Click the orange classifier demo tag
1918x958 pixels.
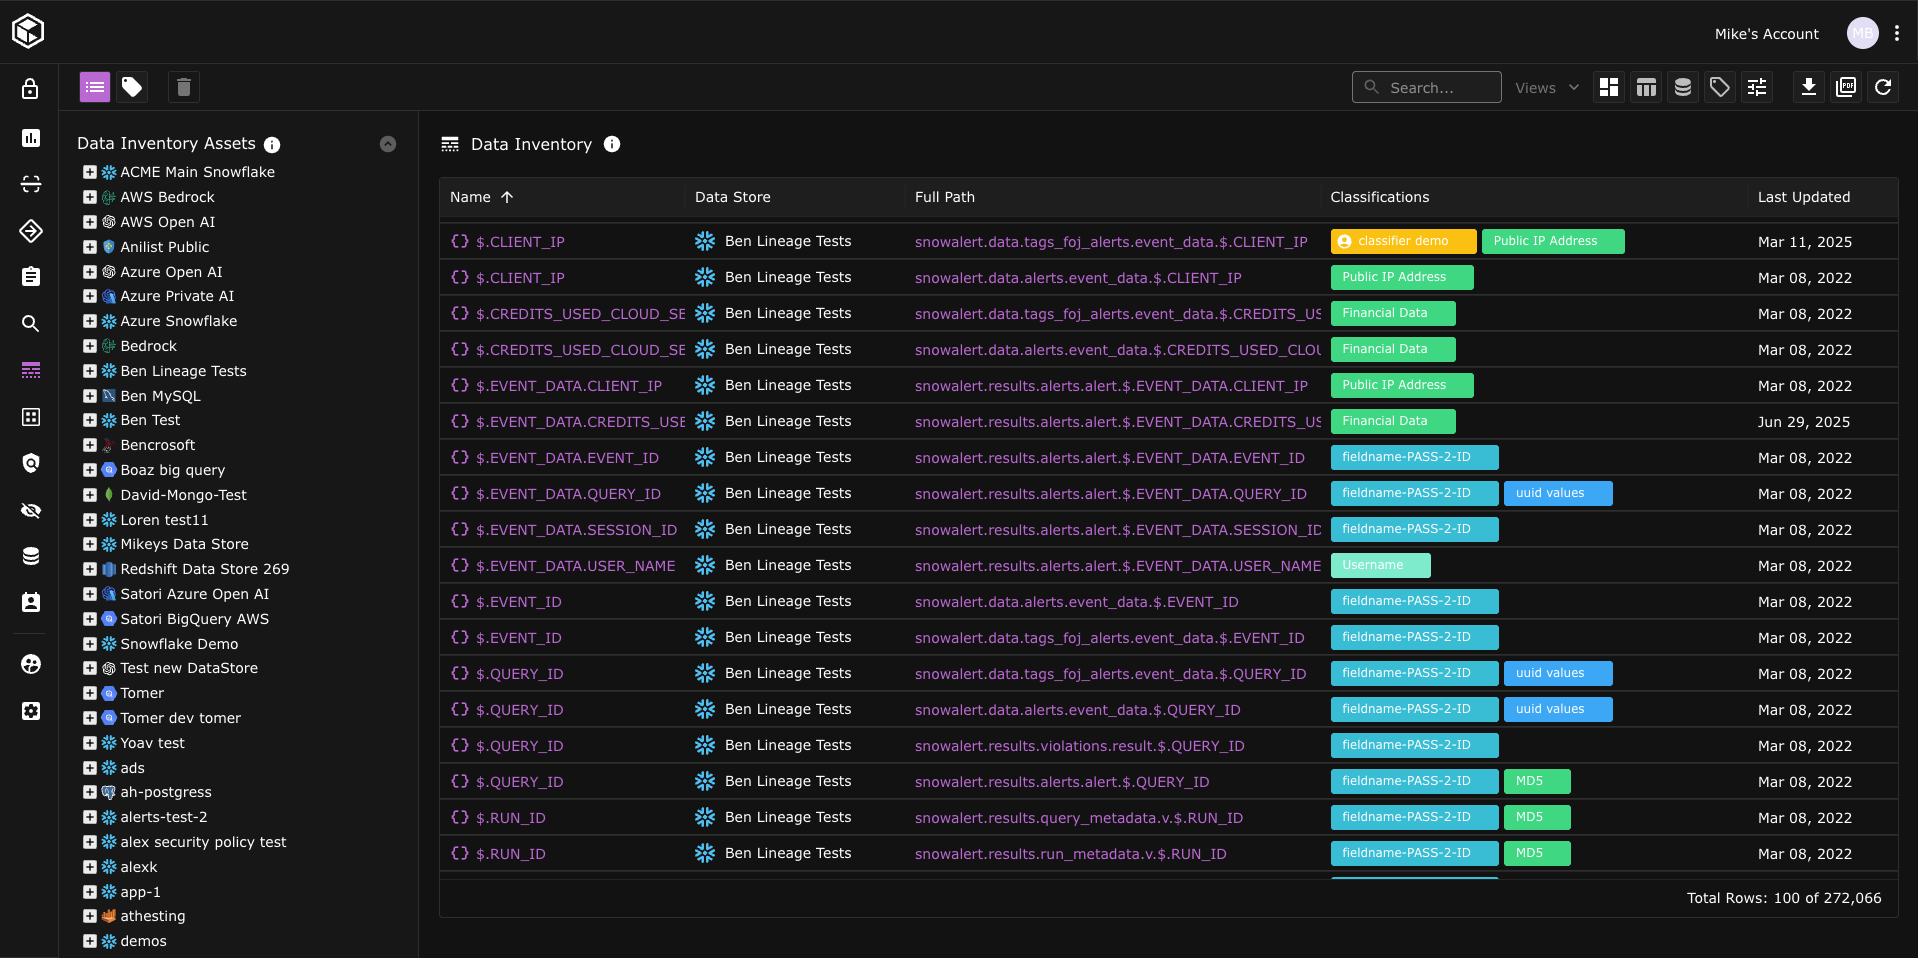1402,242
